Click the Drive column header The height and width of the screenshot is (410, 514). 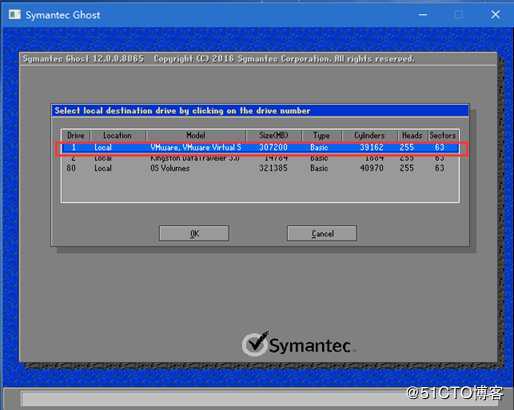pos(76,135)
